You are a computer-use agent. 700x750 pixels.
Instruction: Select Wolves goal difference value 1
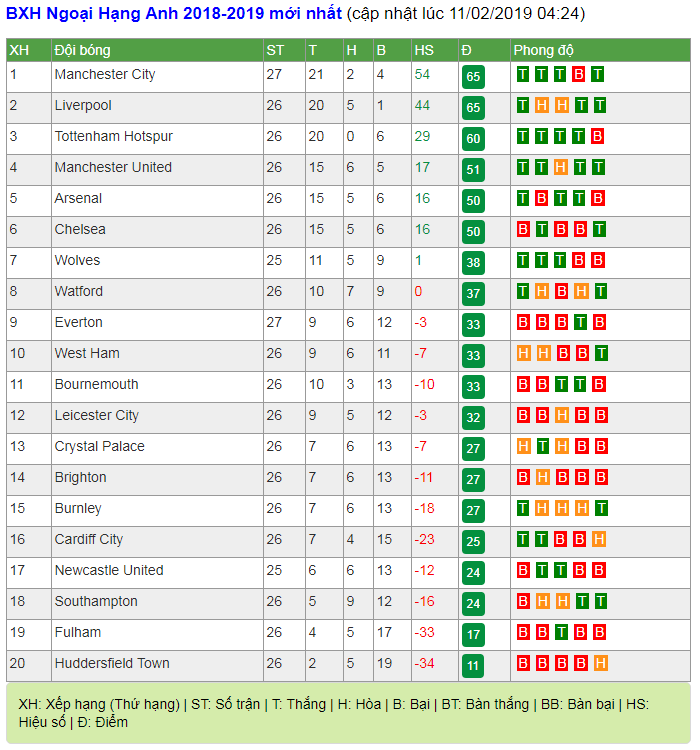(x=418, y=260)
